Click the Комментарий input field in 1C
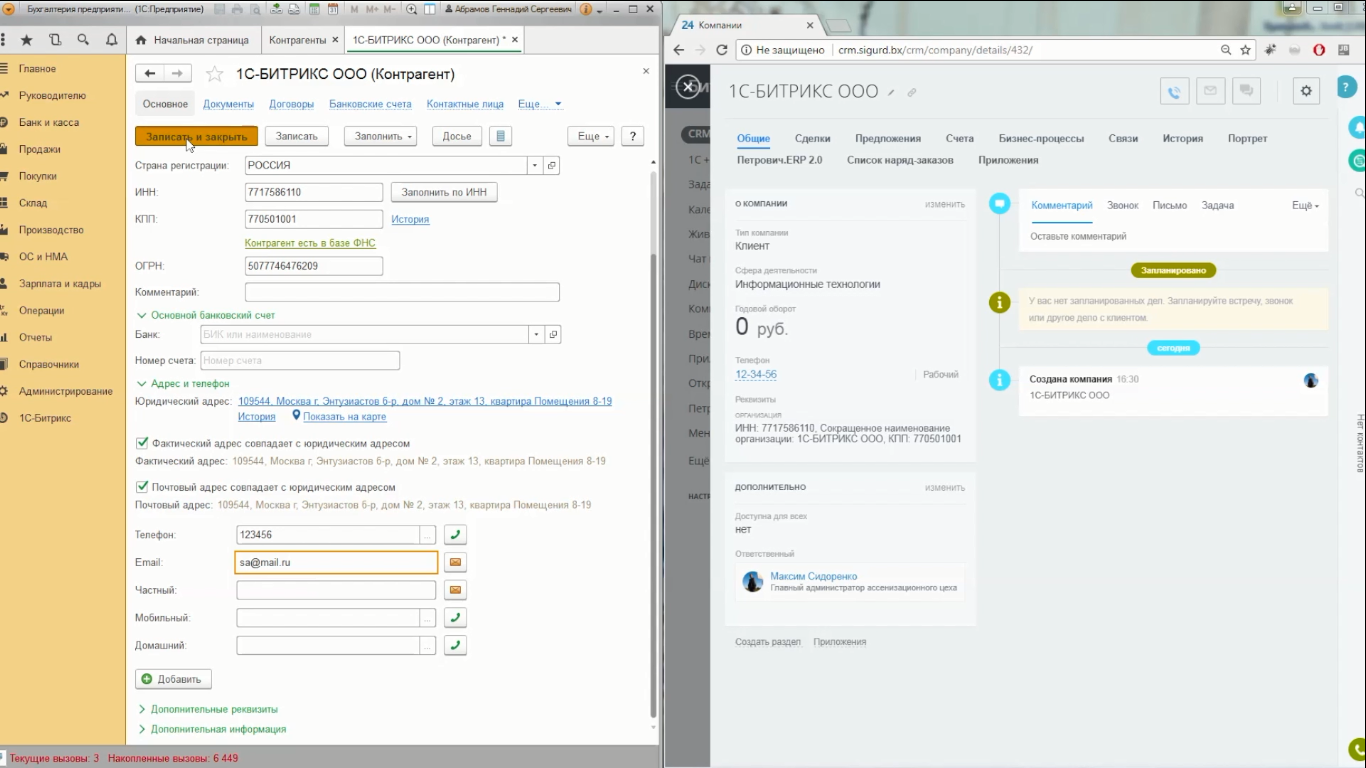The height and width of the screenshot is (768, 1366). click(x=402, y=293)
